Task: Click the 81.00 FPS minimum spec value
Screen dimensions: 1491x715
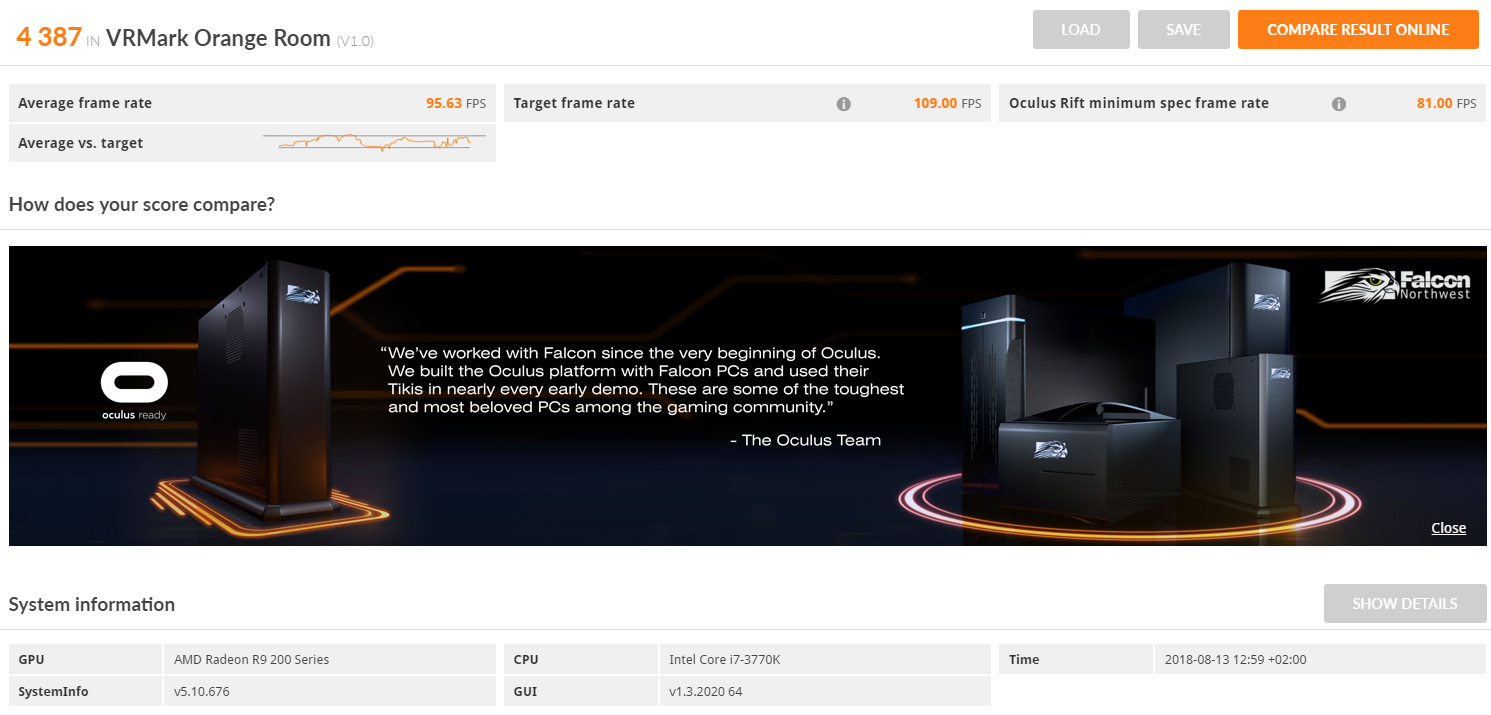Action: pos(1446,103)
